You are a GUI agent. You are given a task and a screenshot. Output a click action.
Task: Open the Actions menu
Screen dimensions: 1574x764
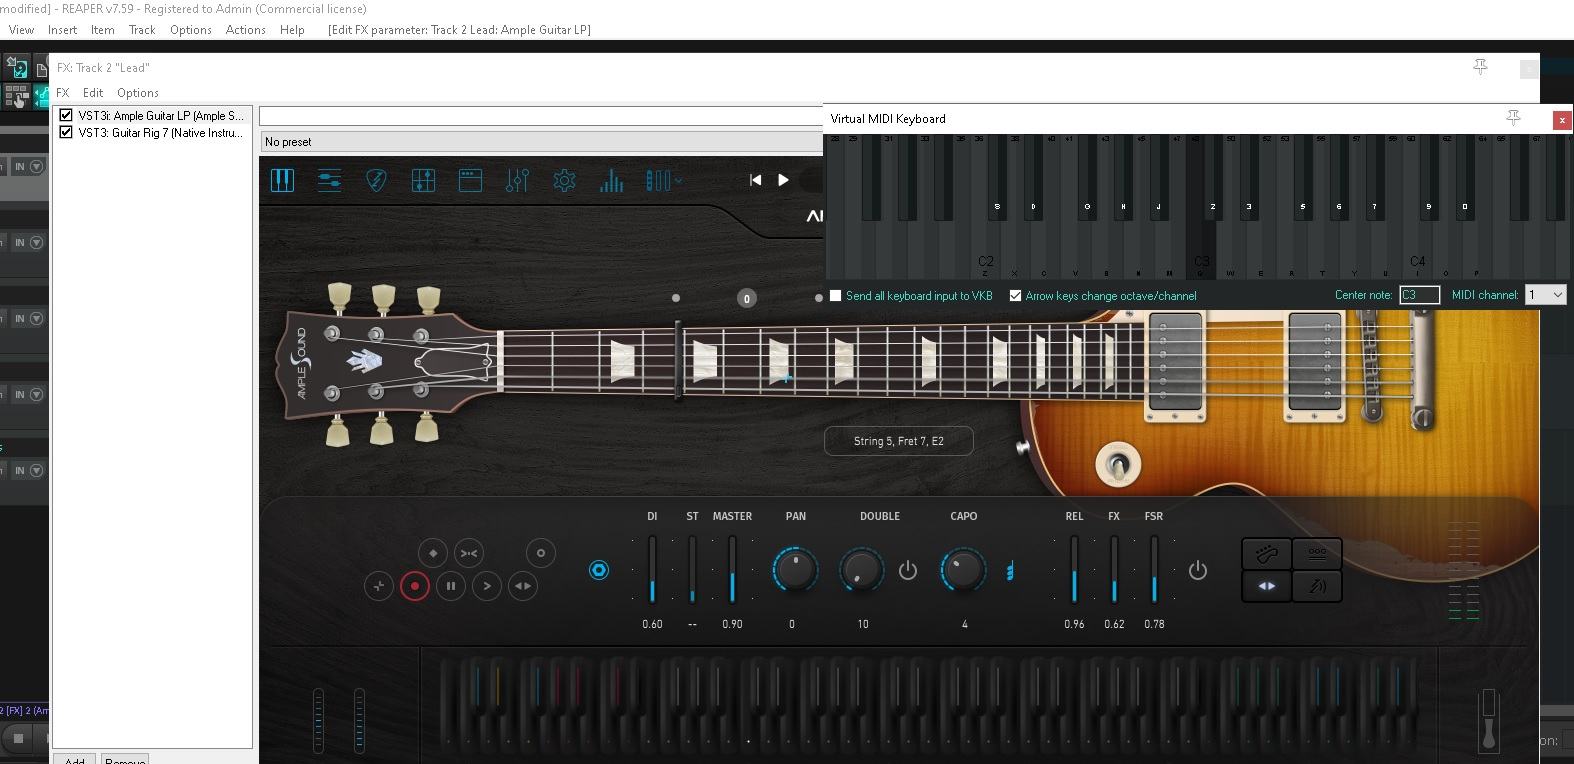[245, 30]
